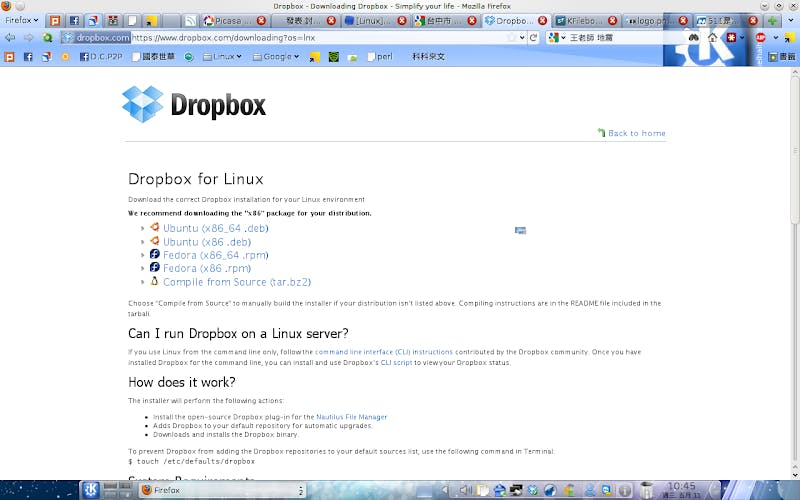Click the info icon in the system tray
This screenshot has height=500, width=800.
624,491
